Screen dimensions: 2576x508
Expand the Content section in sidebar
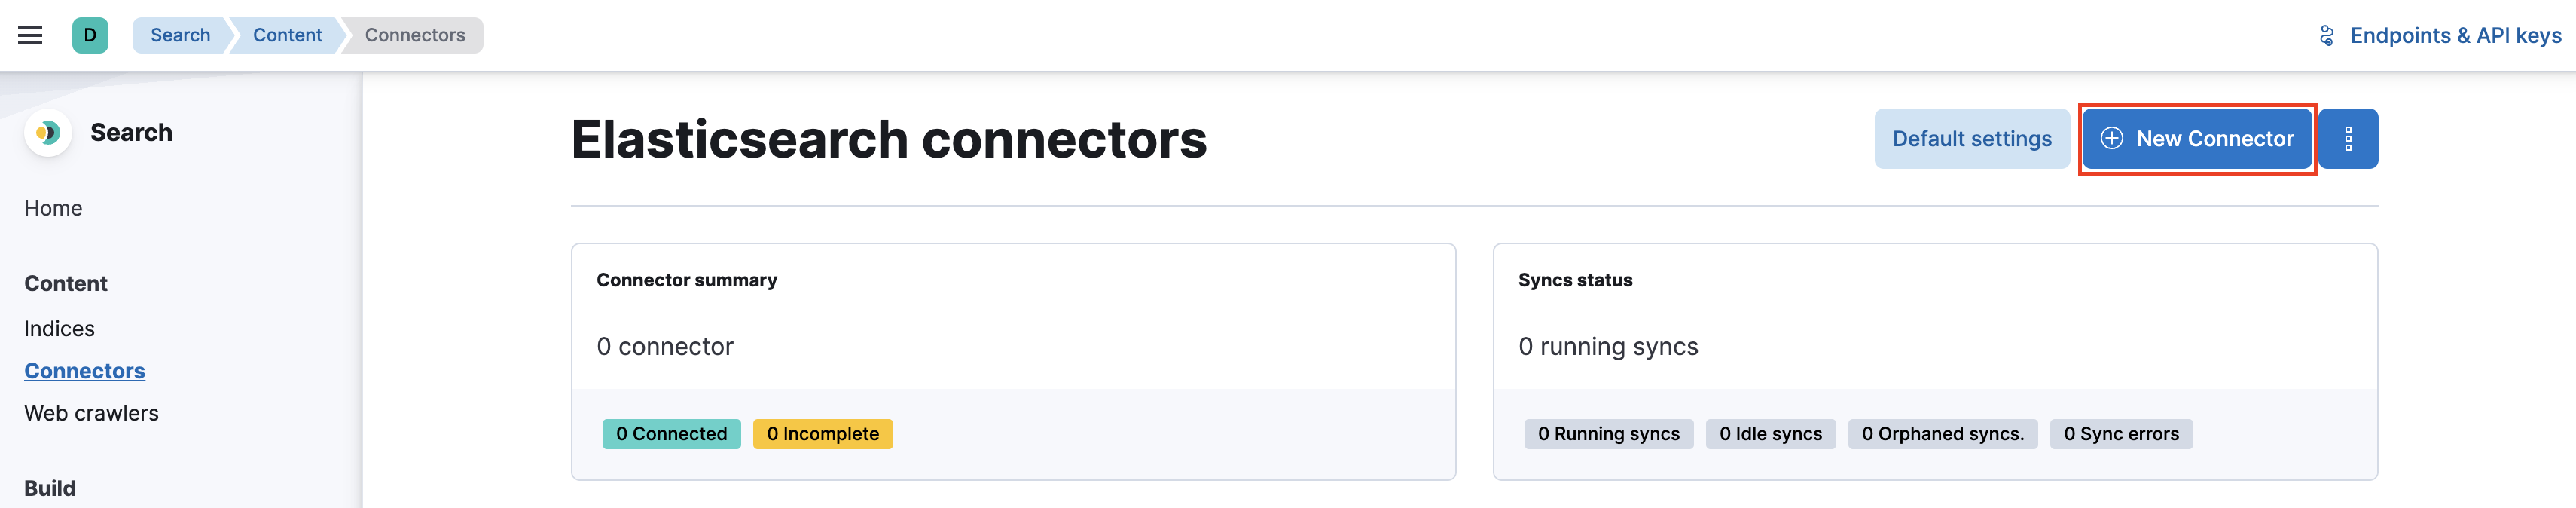[x=65, y=283]
